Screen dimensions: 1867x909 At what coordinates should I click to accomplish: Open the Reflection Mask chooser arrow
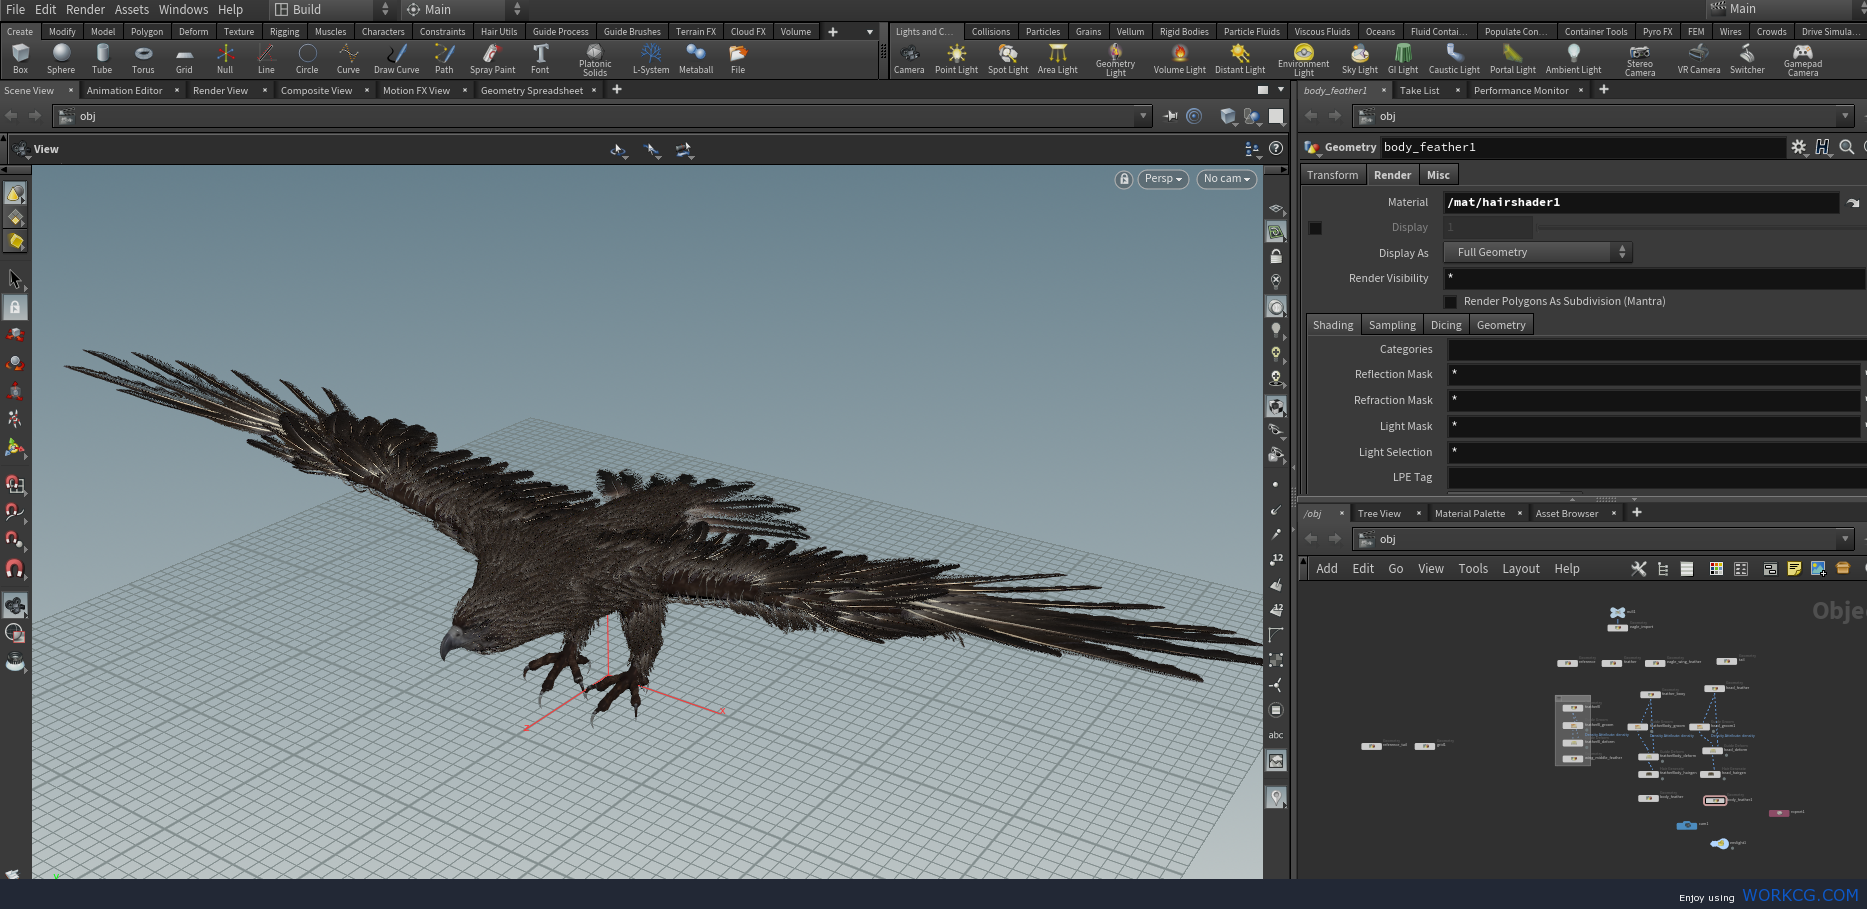[1864, 374]
